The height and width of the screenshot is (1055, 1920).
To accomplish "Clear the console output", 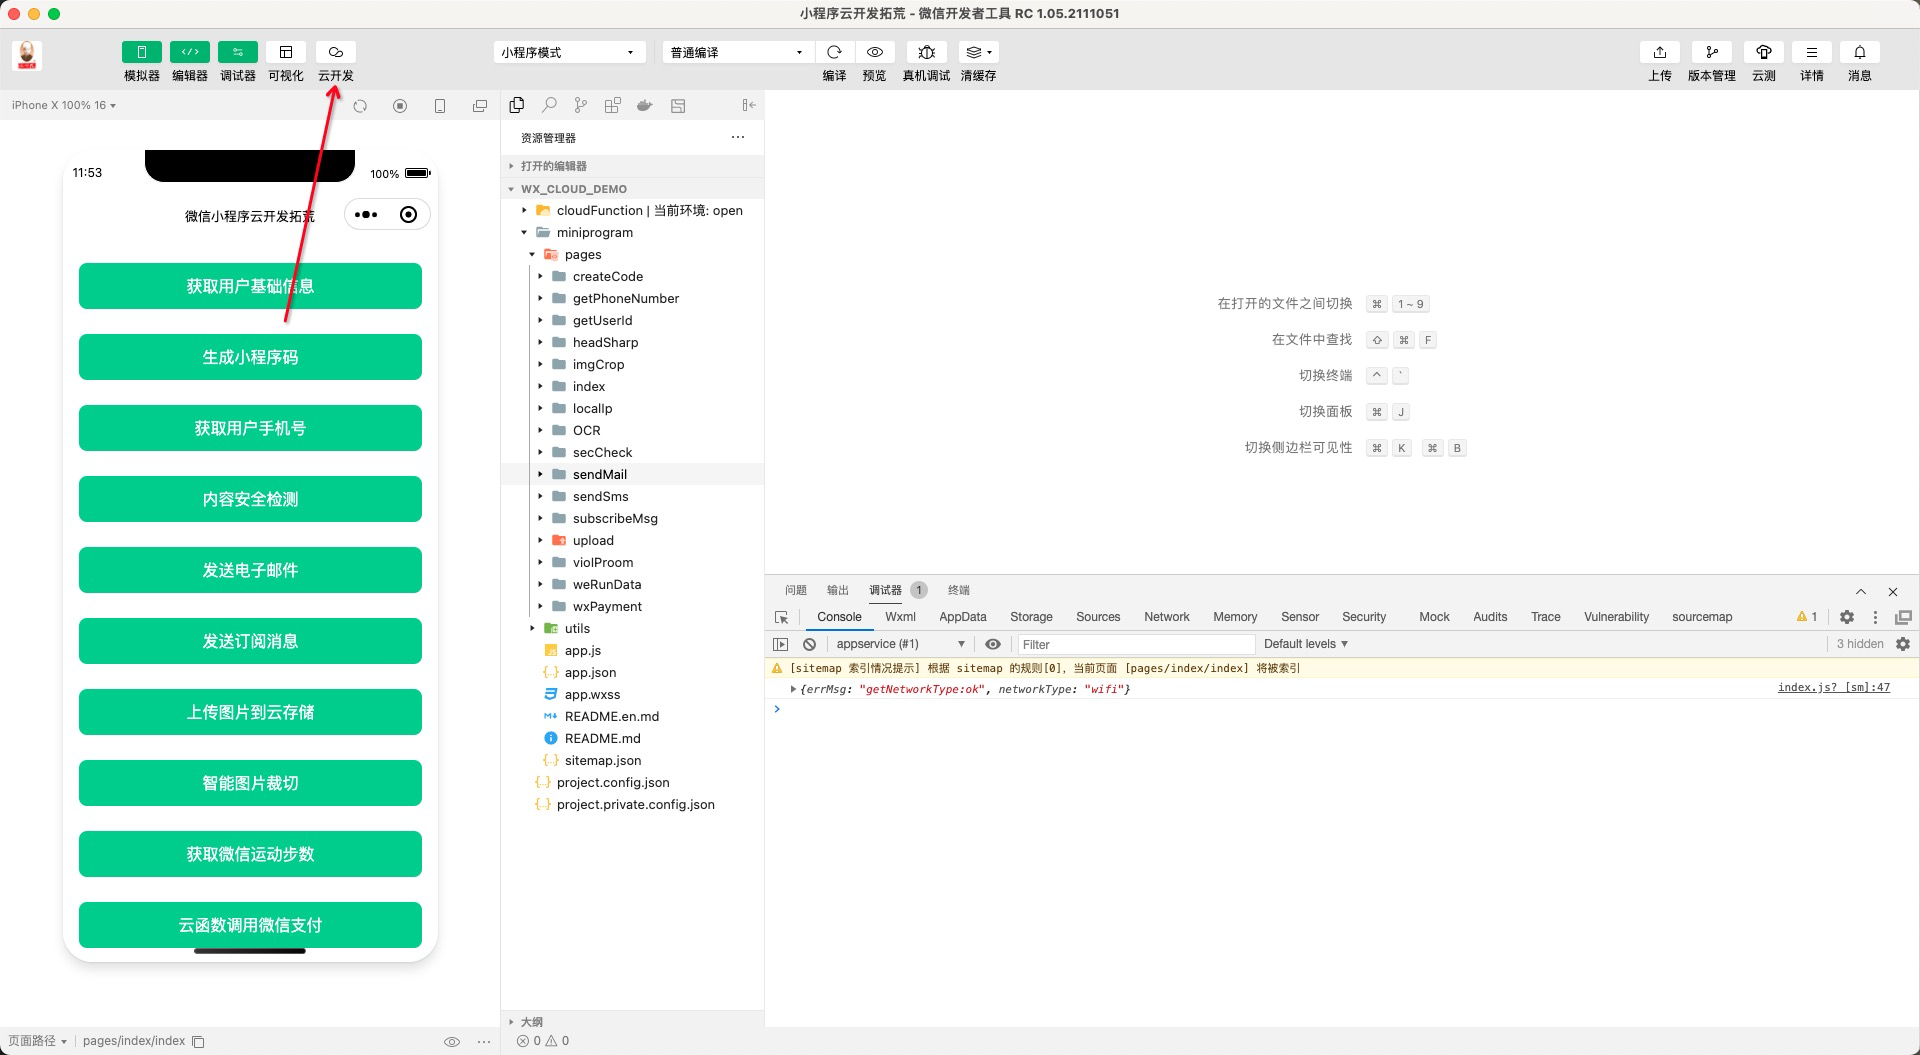I will [810, 644].
